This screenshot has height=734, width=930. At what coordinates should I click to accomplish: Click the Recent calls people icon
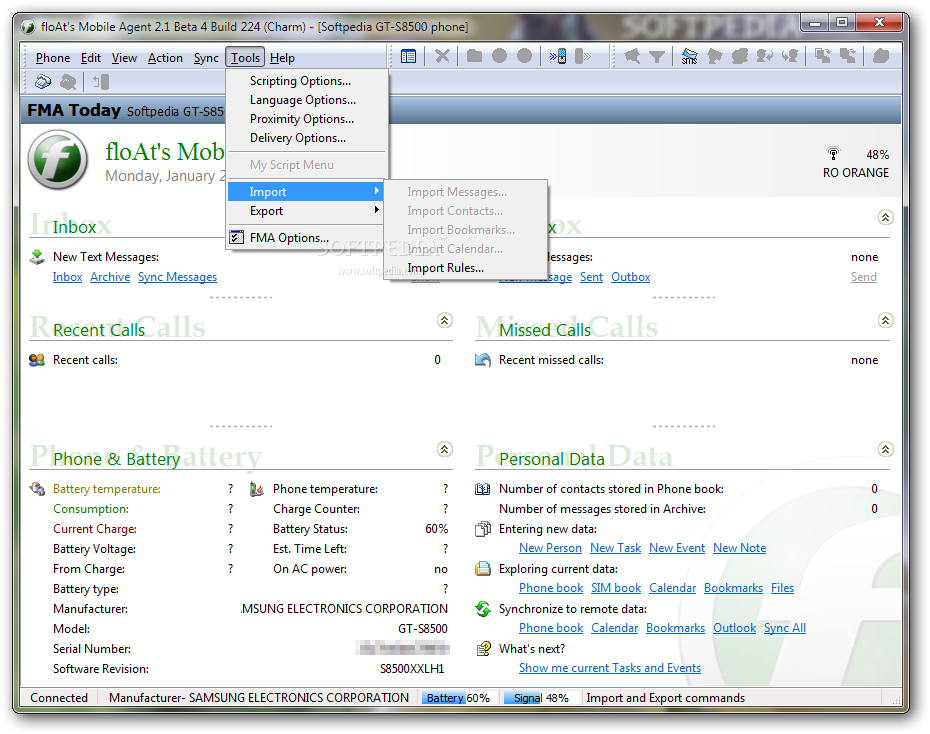click(x=37, y=360)
